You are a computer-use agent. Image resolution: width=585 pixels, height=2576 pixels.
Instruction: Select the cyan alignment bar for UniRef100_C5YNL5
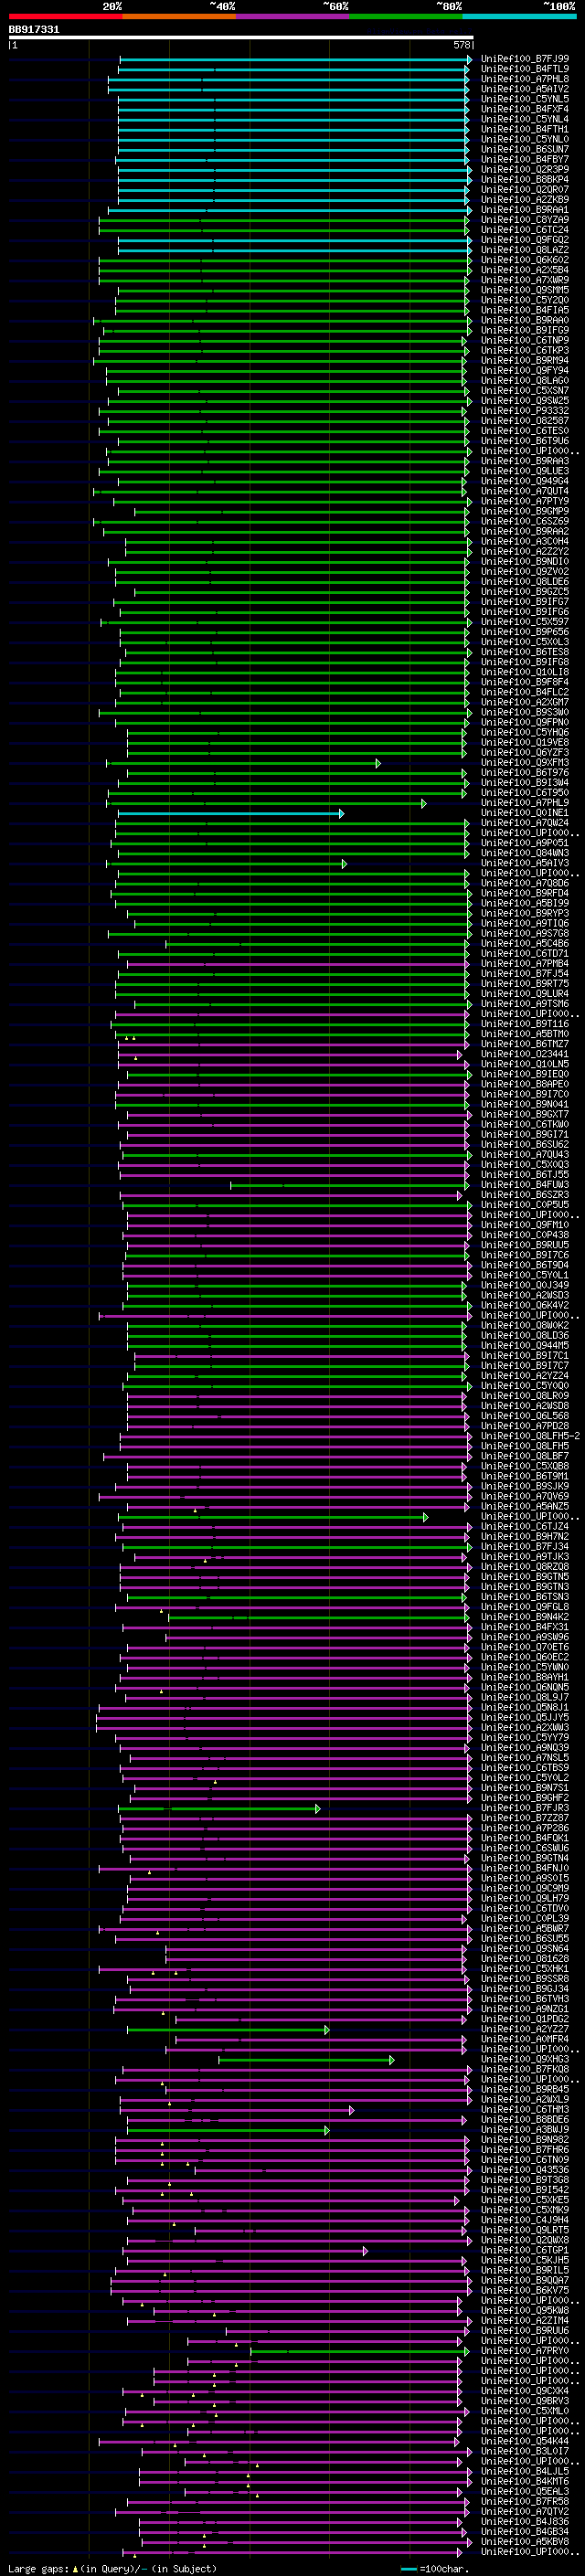pyautogui.click(x=293, y=99)
